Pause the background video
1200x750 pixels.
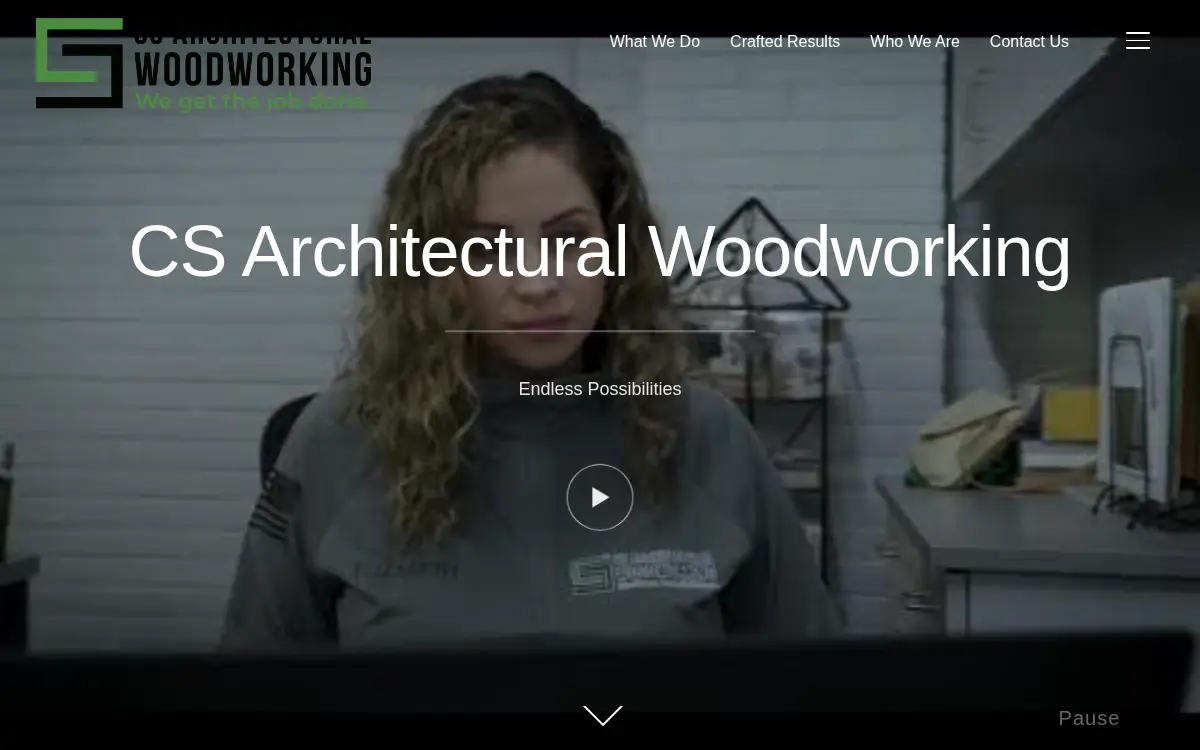click(1089, 718)
